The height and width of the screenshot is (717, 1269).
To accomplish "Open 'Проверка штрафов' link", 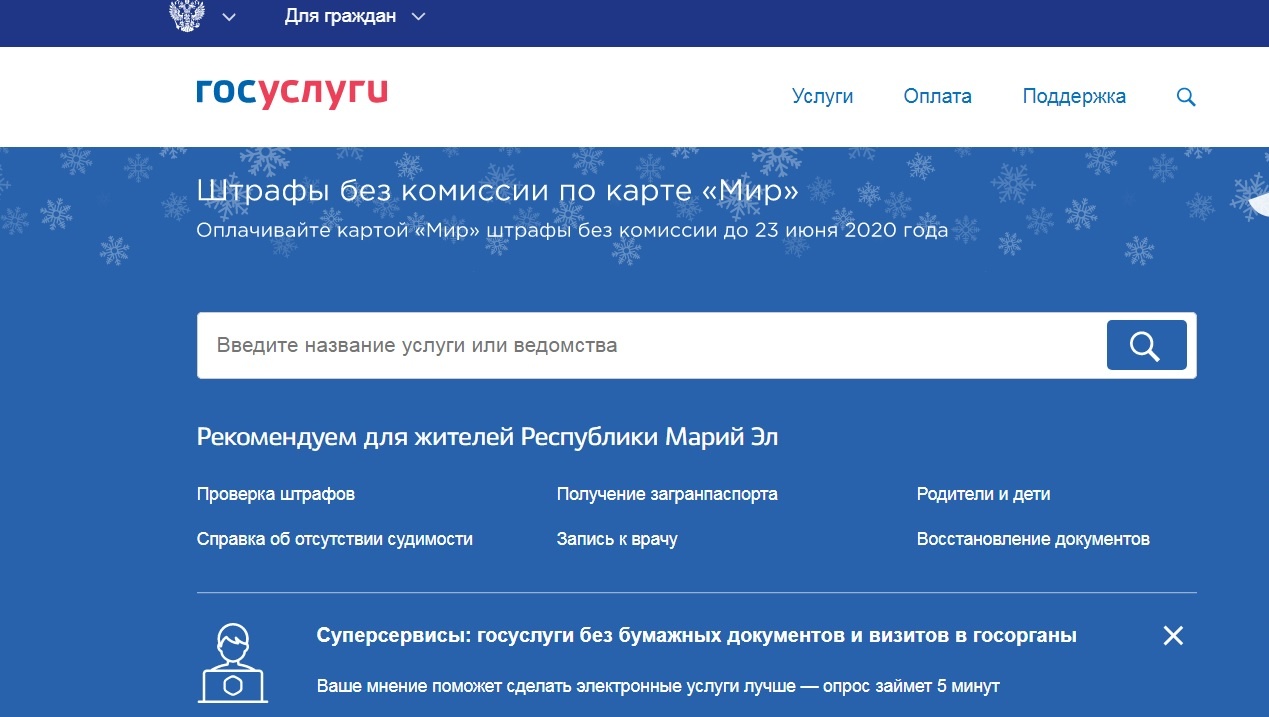I will tap(276, 494).
